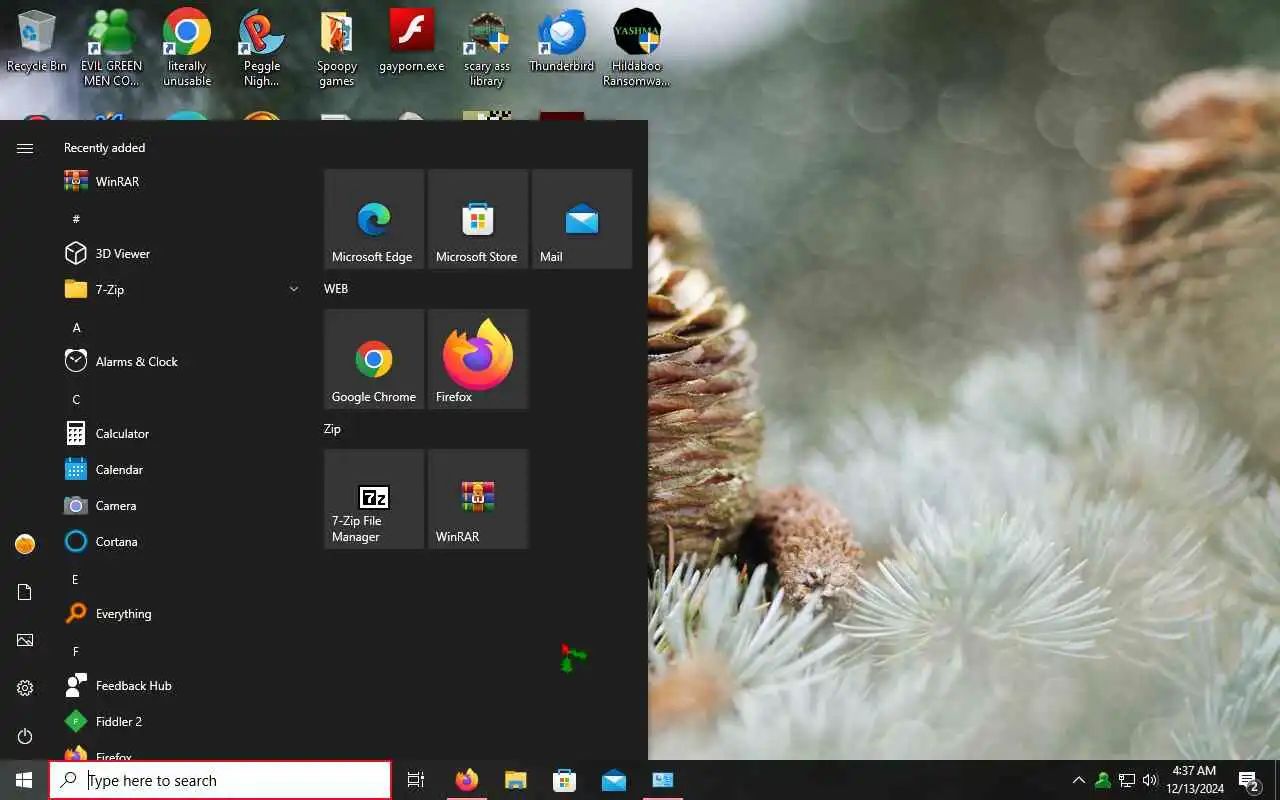Click the Windows Start button
The image size is (1280, 800).
(24, 780)
